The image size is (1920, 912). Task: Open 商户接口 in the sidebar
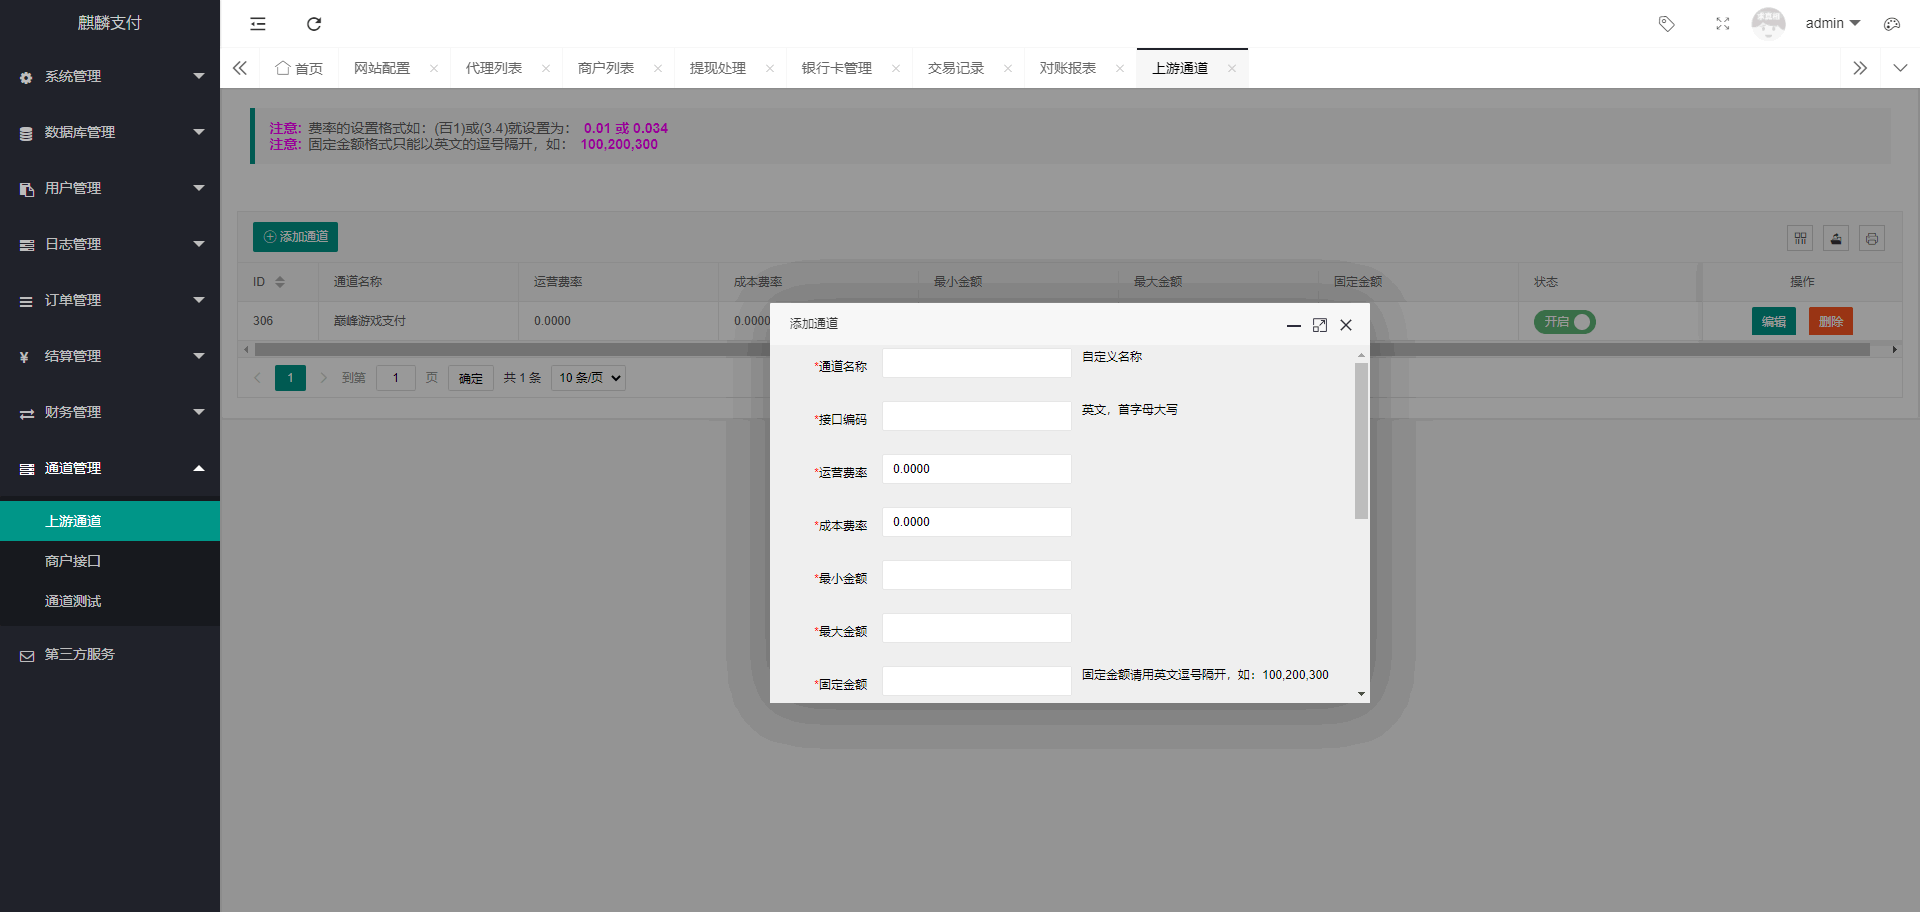(73, 561)
